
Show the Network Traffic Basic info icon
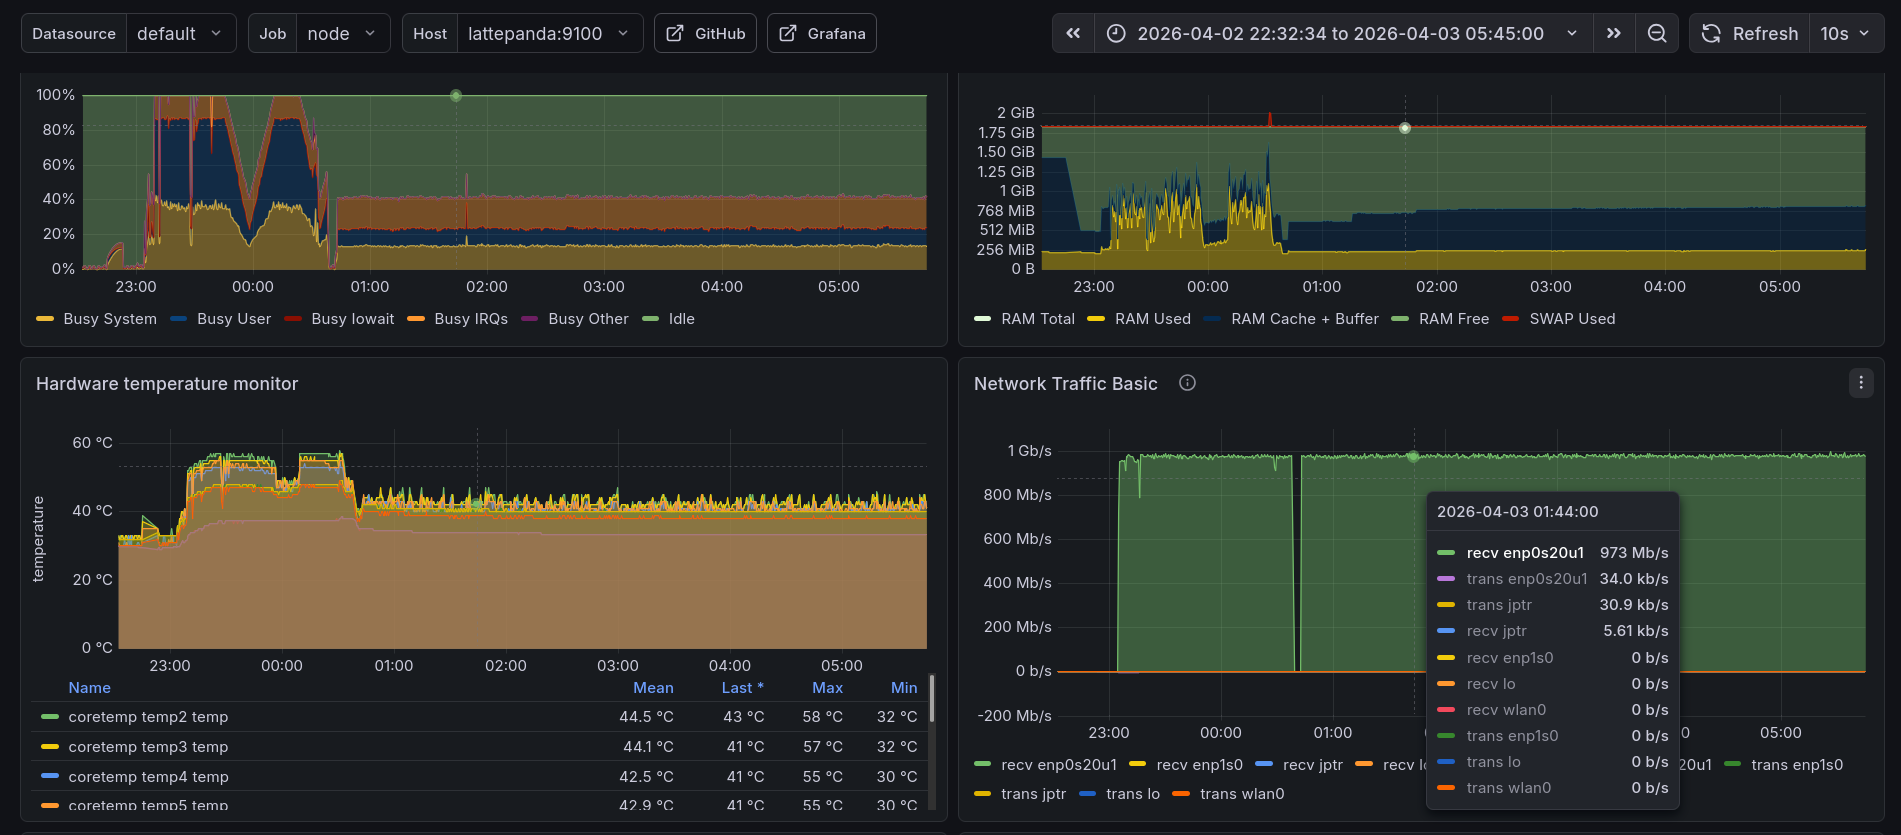point(1187,383)
